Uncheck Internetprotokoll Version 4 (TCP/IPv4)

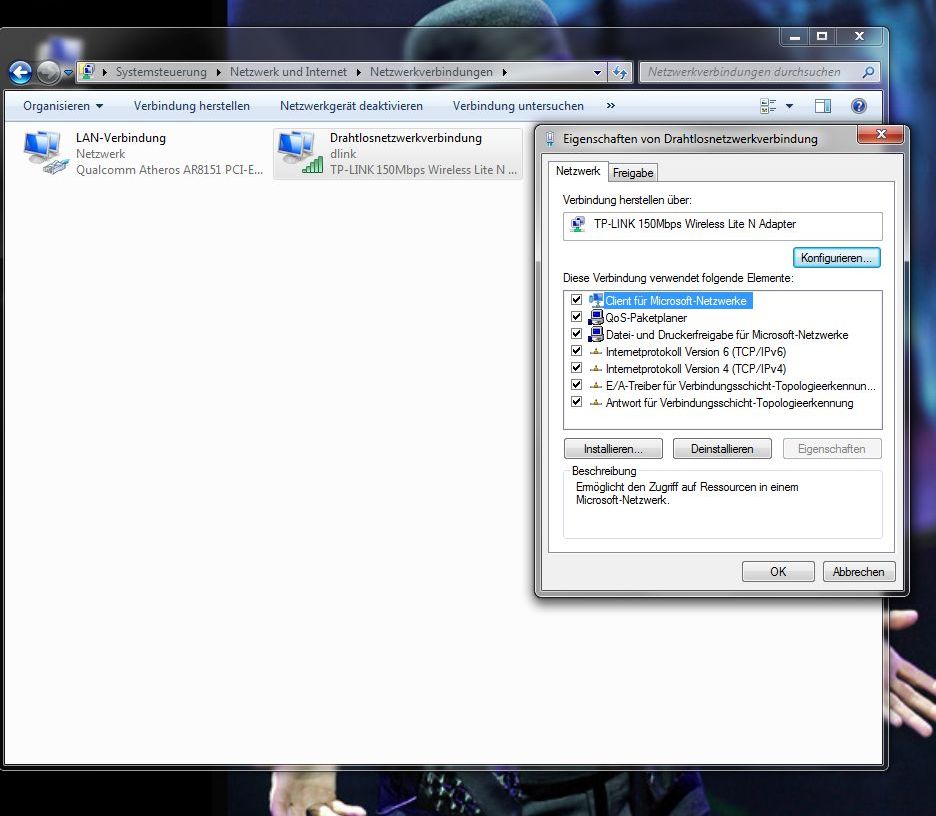576,368
